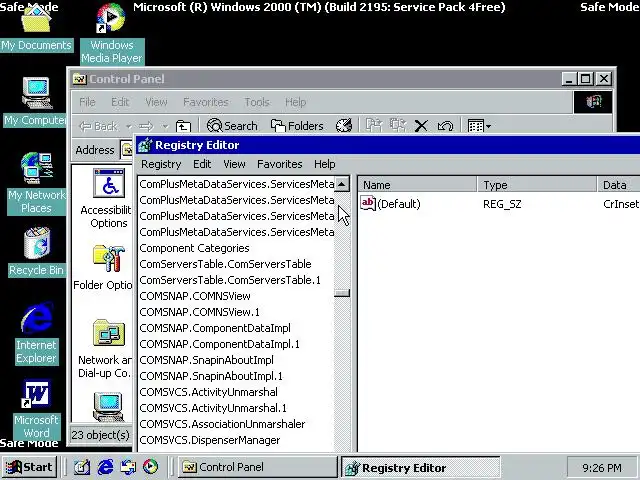640x480 pixels.
Task: Switch to Control Panel taskbar button
Action: (257, 467)
